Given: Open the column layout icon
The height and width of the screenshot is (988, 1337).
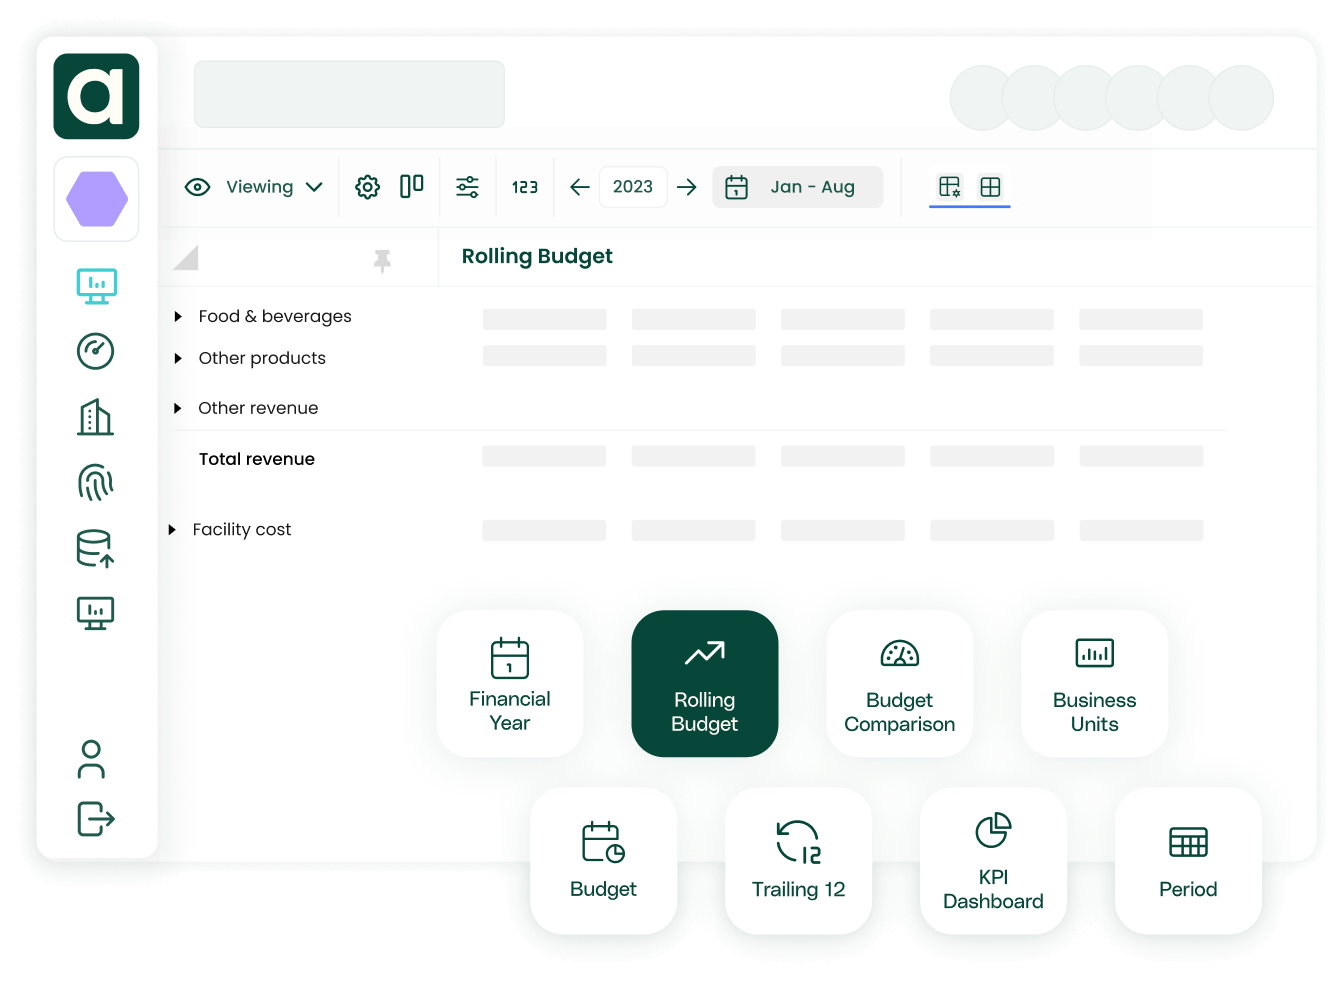Looking at the screenshot, I should (411, 187).
